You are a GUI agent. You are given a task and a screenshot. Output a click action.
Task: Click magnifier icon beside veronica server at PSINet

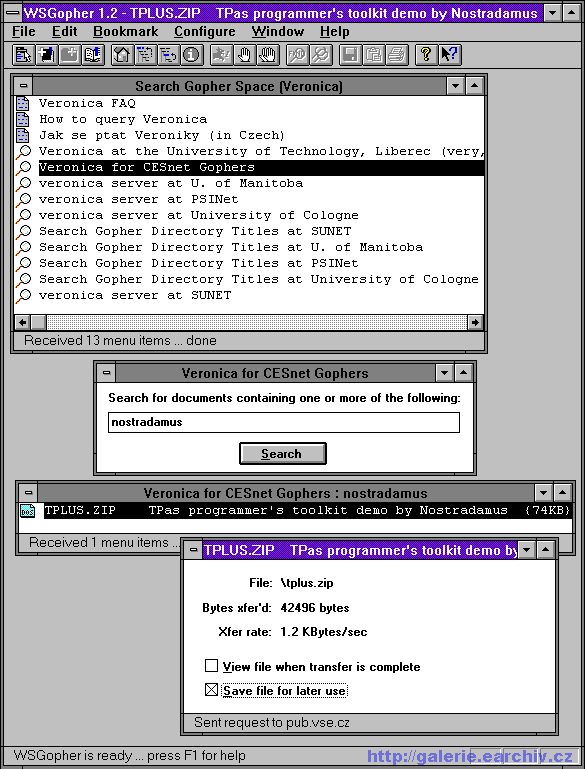[23, 200]
